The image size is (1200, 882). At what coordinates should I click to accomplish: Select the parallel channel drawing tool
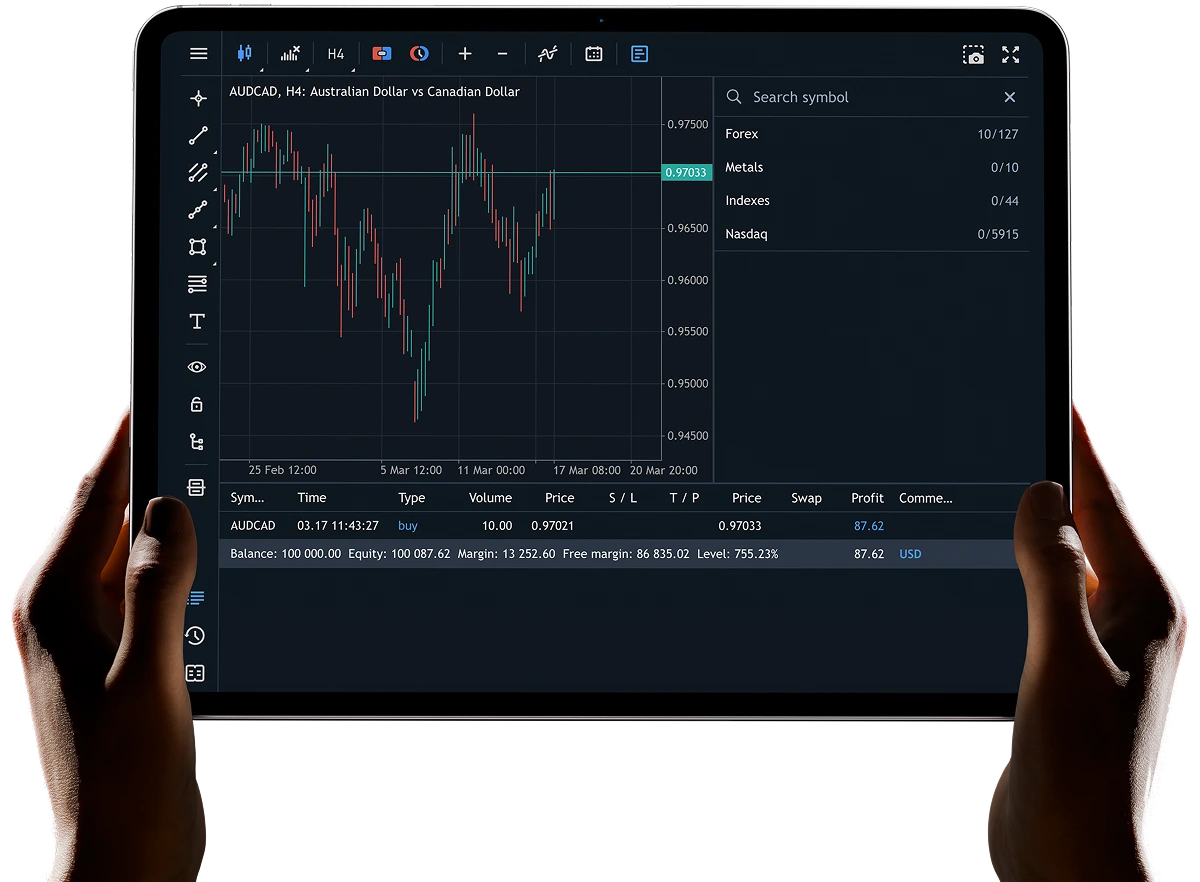tap(198, 173)
